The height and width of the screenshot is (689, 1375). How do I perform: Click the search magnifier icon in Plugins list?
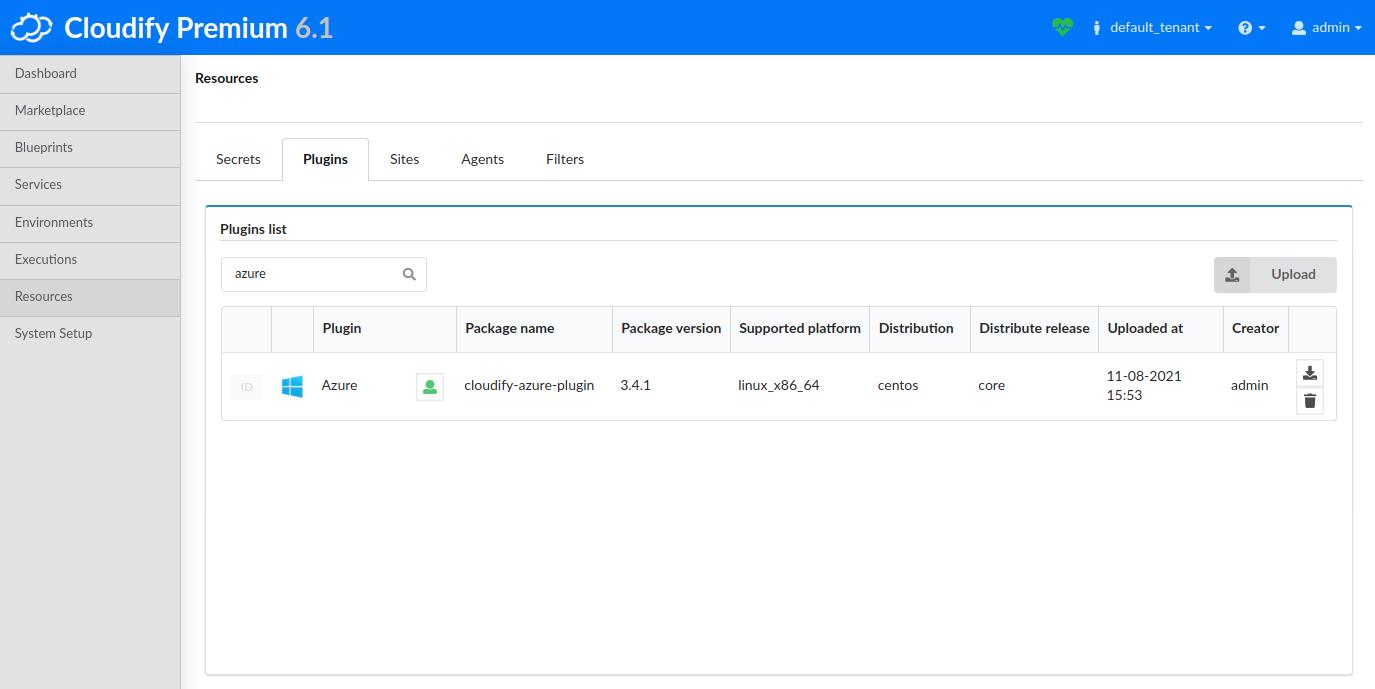409,273
